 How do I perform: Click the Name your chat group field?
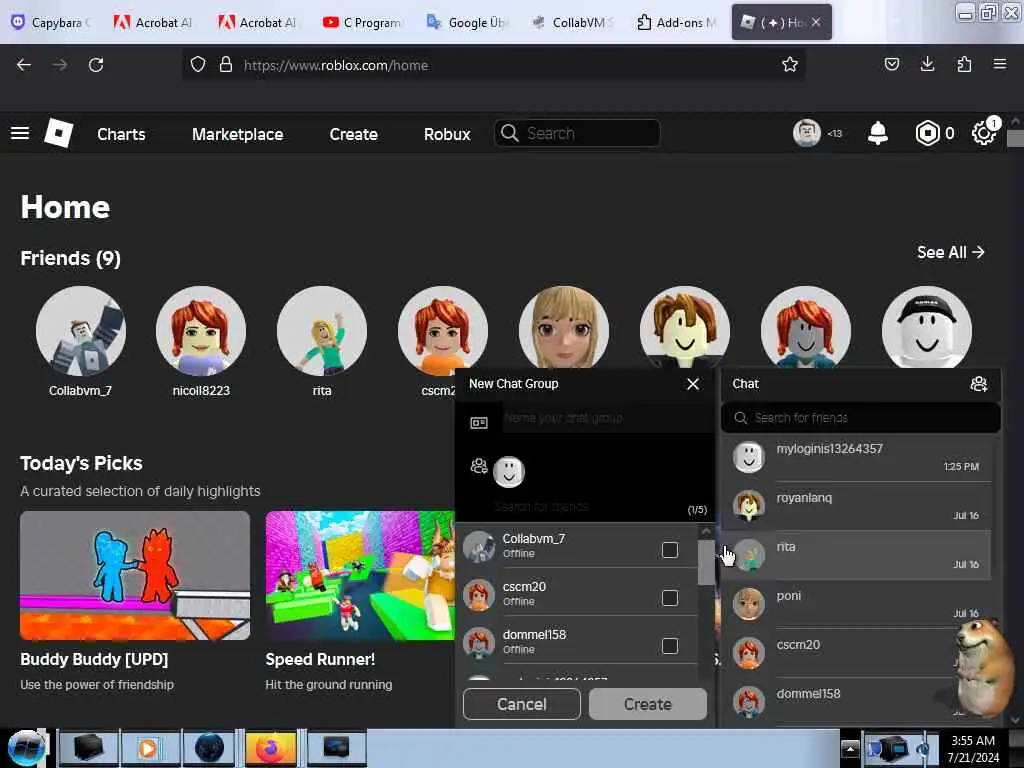[x=607, y=418]
